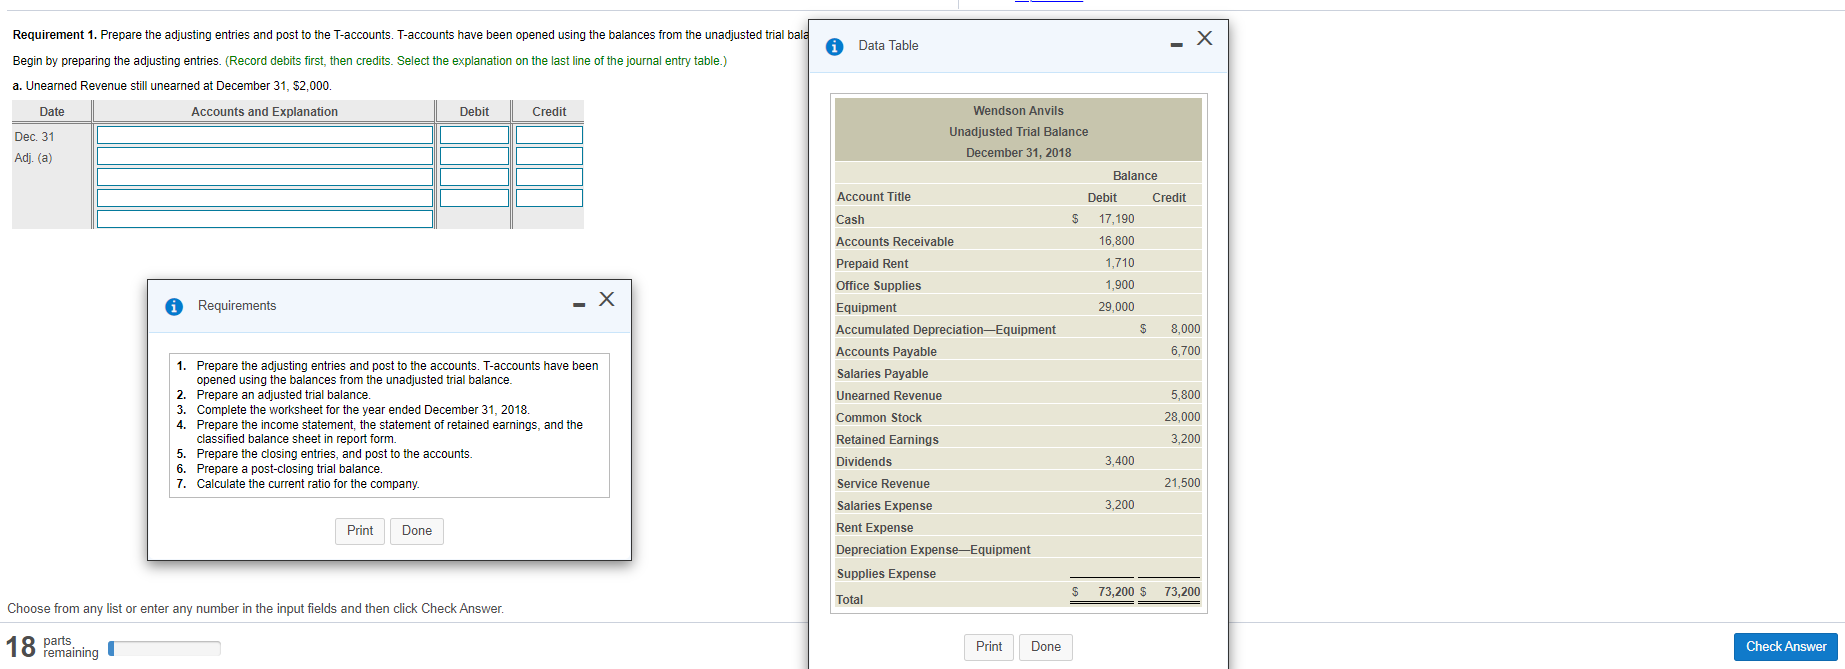Image resolution: width=1845 pixels, height=669 pixels.
Task: Close the Requirements dialog
Action: click(607, 299)
